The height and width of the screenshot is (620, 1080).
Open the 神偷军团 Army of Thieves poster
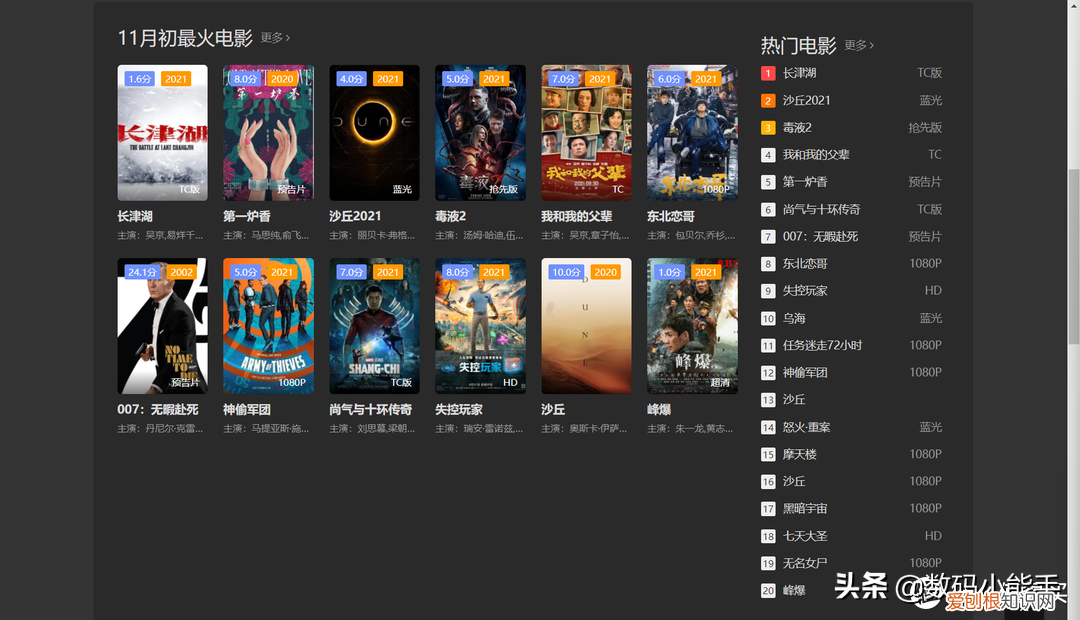click(x=269, y=326)
